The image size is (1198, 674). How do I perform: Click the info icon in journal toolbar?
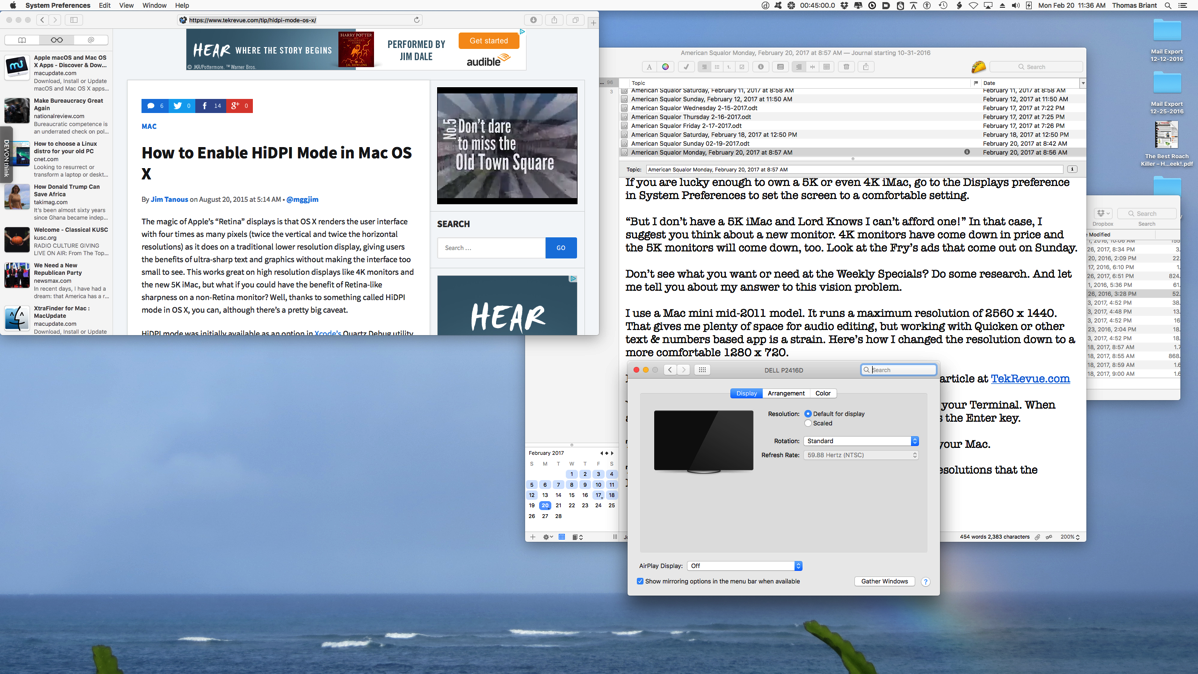tap(760, 67)
